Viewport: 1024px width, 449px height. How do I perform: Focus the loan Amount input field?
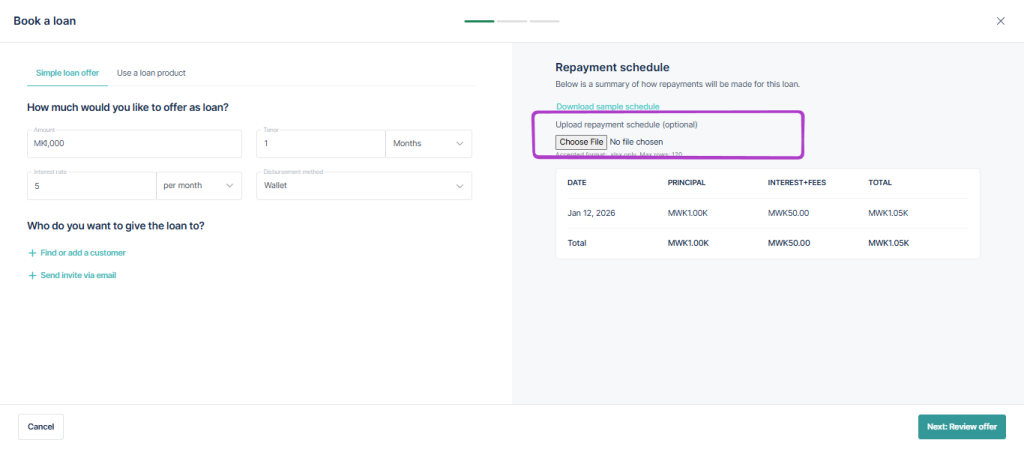coord(134,144)
